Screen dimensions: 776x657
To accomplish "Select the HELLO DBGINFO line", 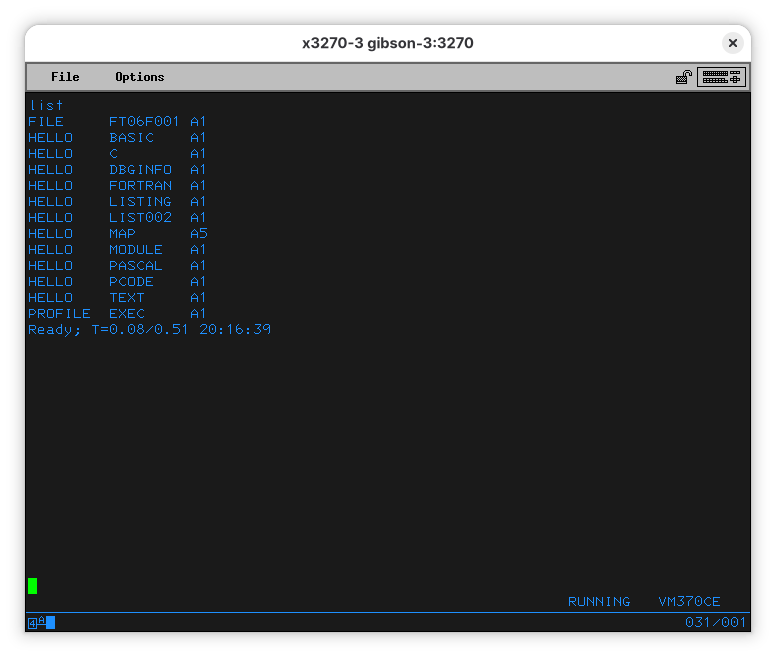I will point(117,170).
